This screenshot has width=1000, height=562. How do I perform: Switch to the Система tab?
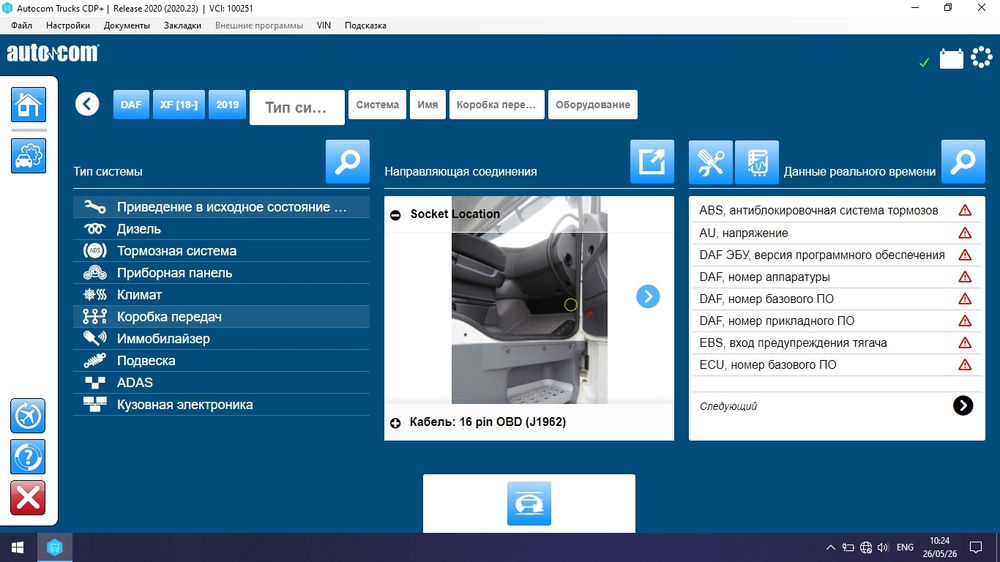coord(378,105)
